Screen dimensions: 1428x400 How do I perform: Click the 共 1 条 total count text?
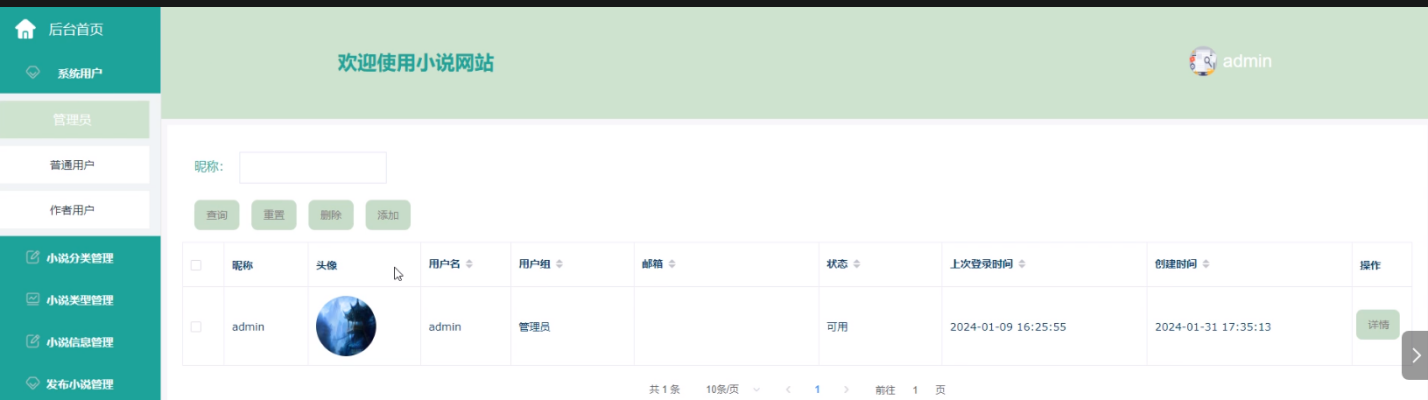click(x=664, y=390)
